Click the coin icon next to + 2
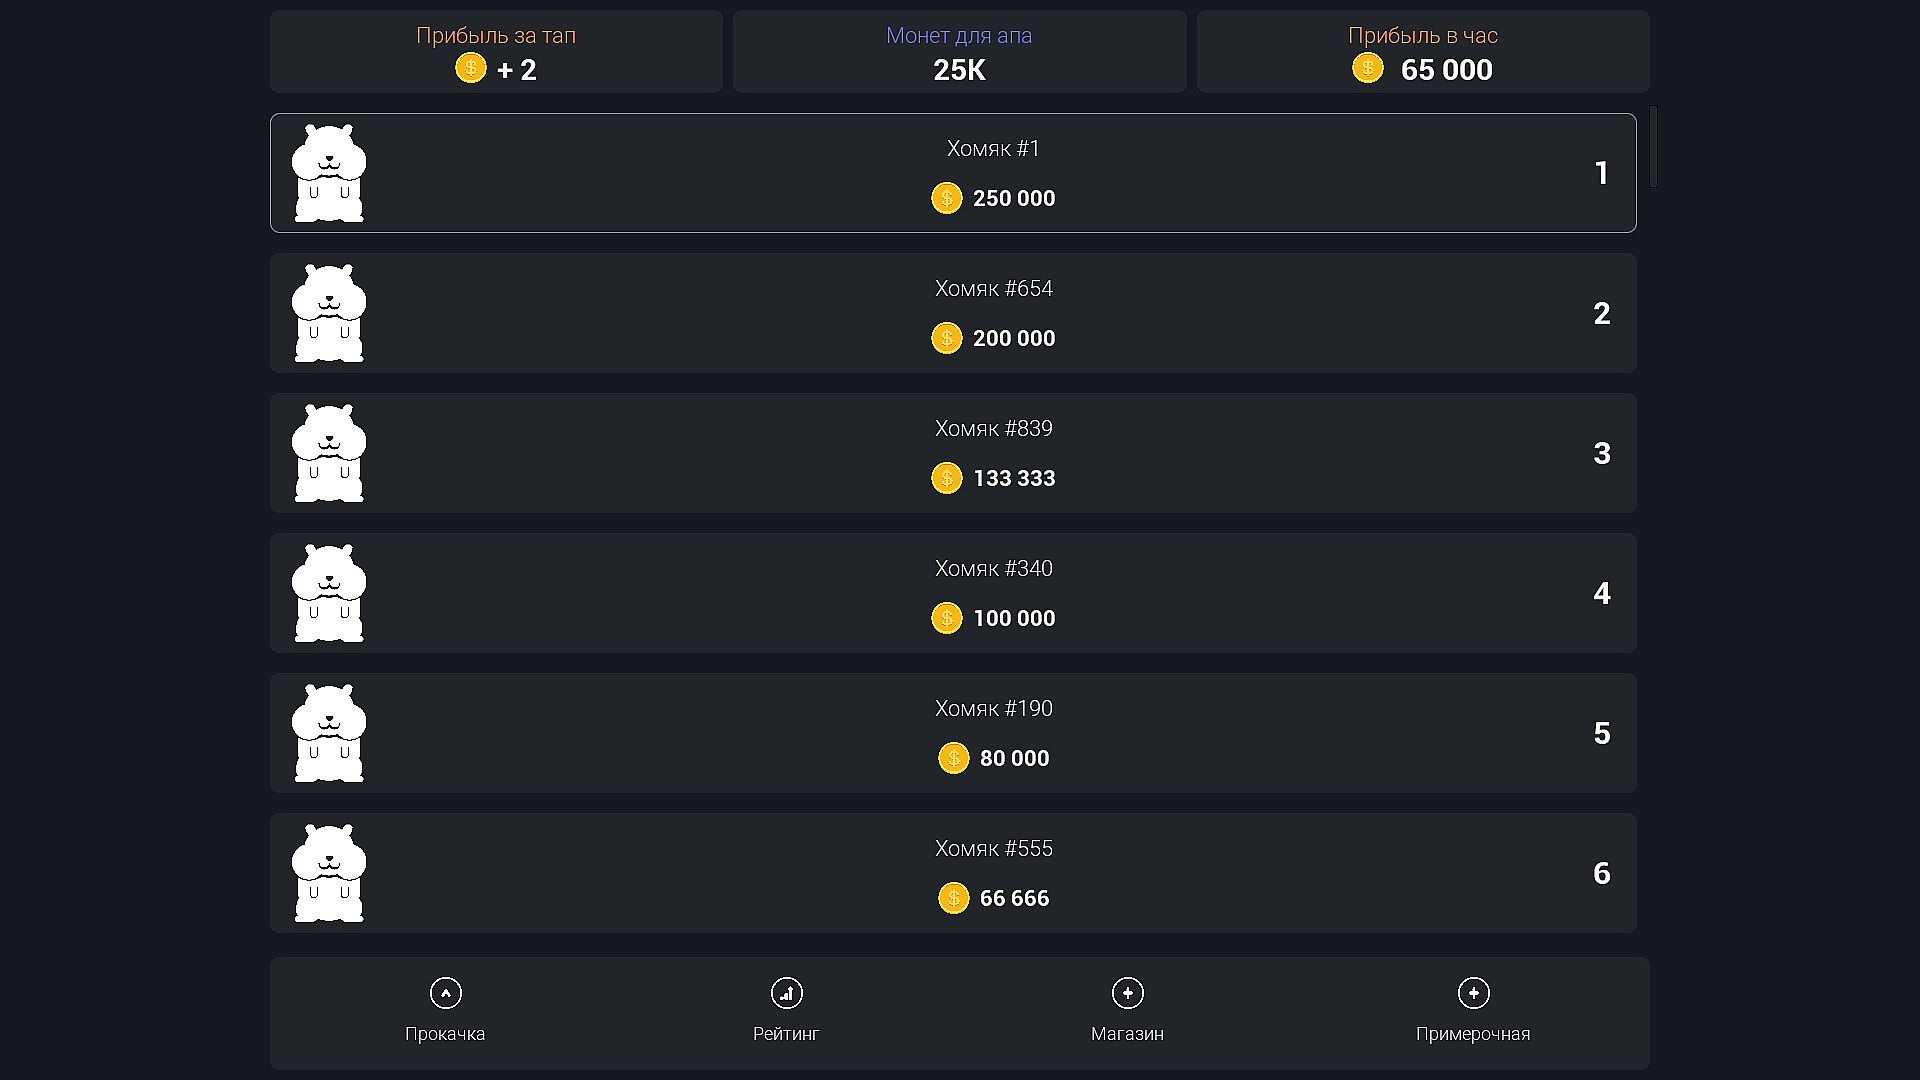Viewport: 1920px width, 1080px height. (x=470, y=68)
